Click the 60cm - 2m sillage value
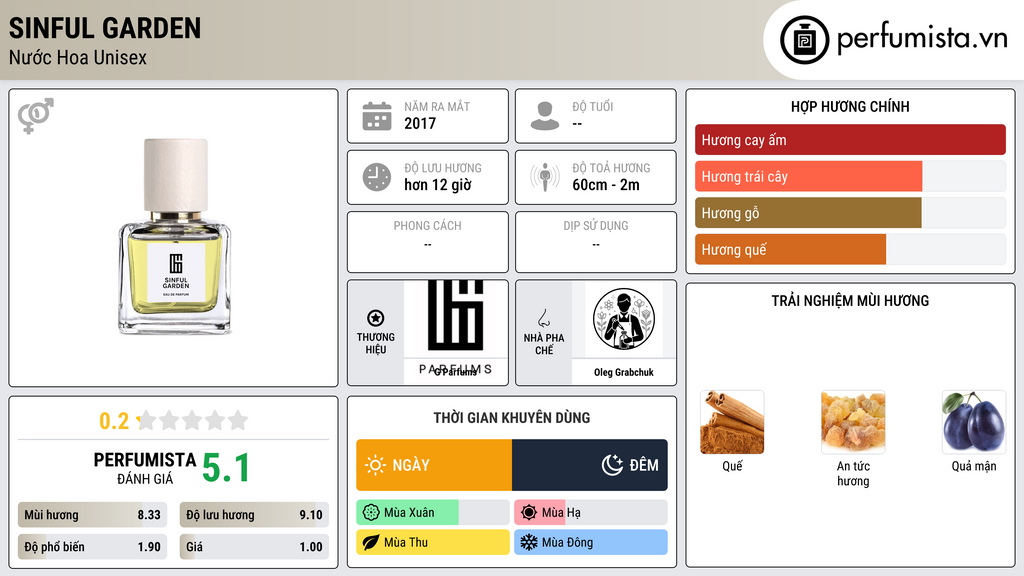This screenshot has width=1024, height=576. [x=606, y=185]
